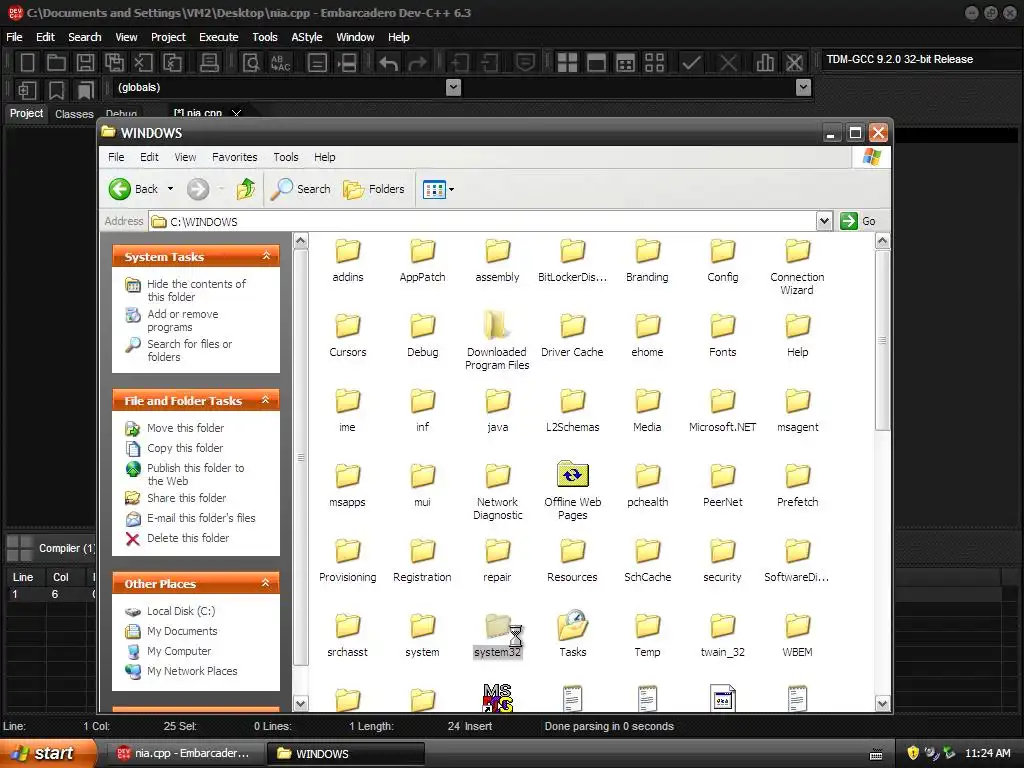Click the Open file icon in Dev-C++ toolbar
Viewport: 1024px width, 768px height.
tap(56, 63)
